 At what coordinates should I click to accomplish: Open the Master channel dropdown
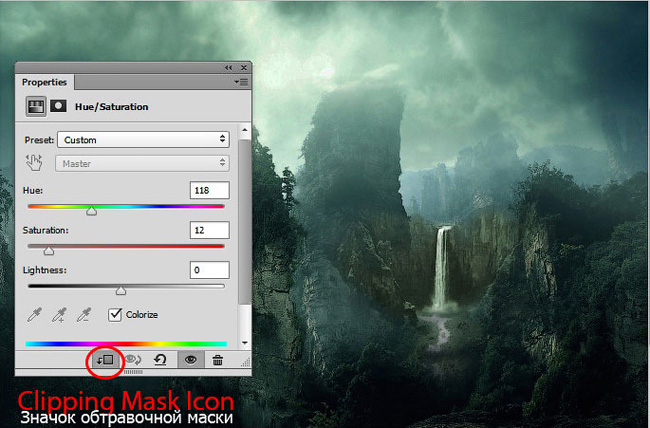pyautogui.click(x=142, y=163)
